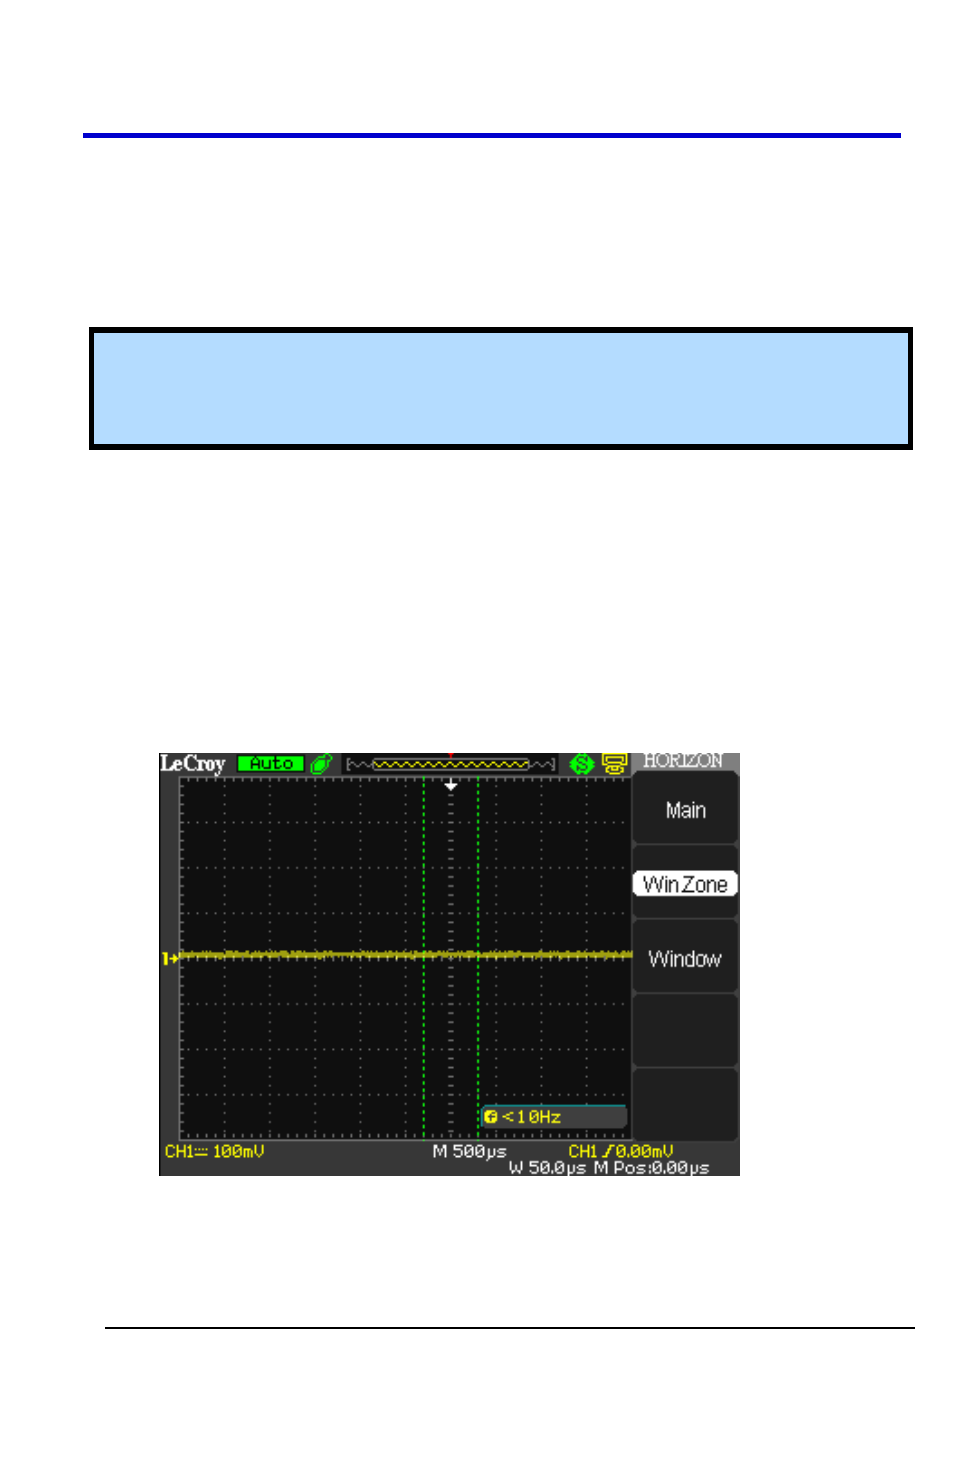Click the green S status icon

[581, 764]
